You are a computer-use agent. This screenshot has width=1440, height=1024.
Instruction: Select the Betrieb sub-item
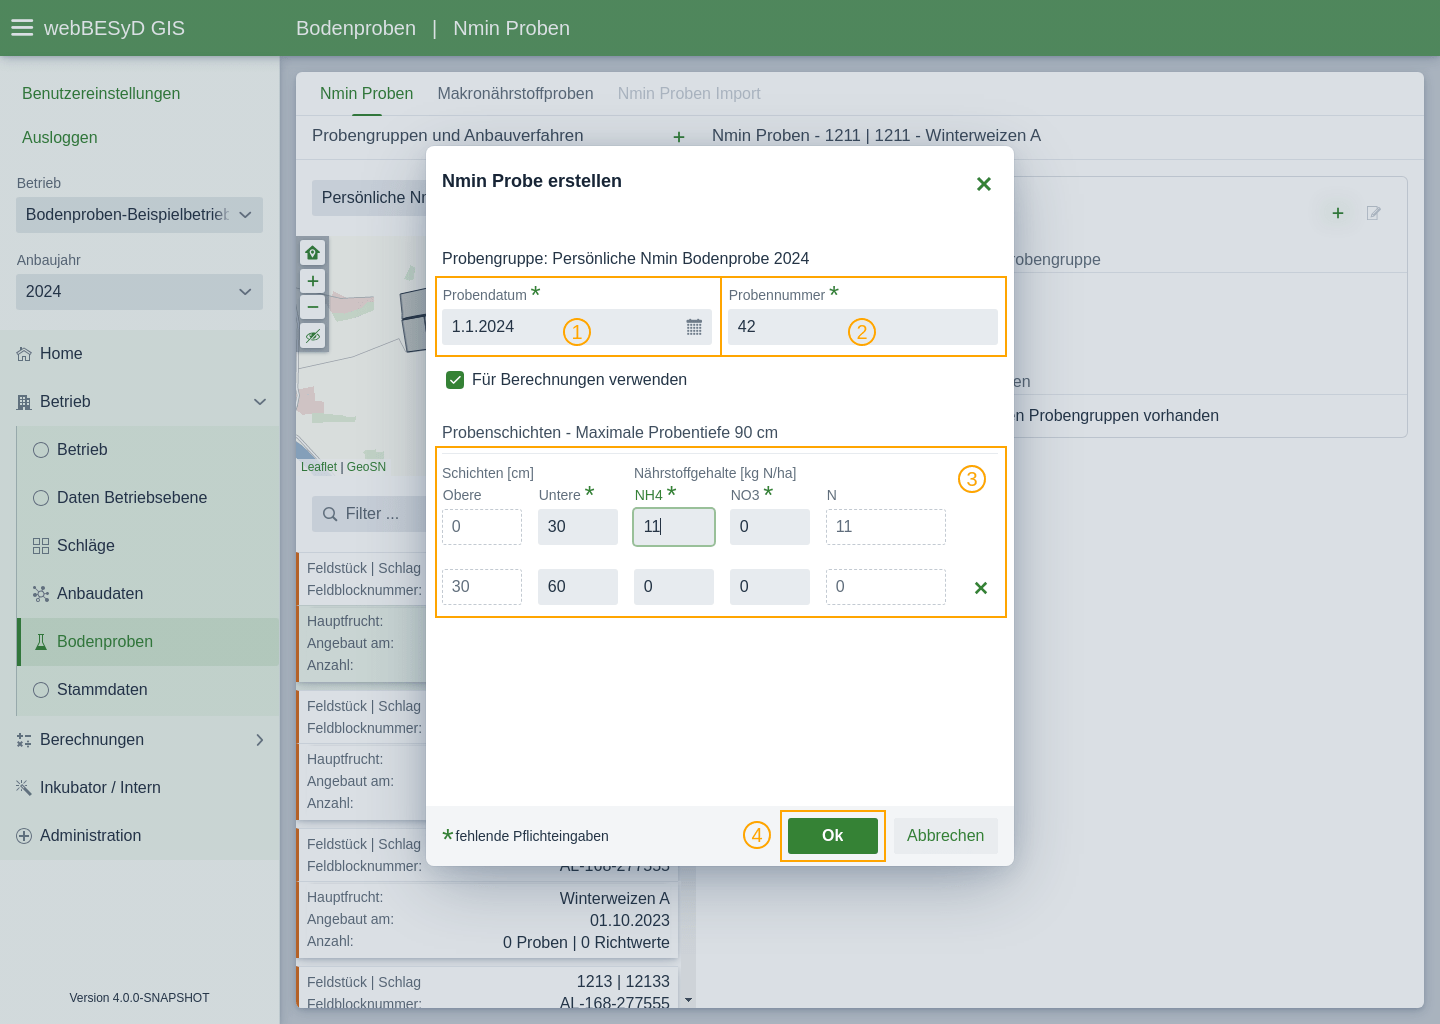(x=148, y=450)
